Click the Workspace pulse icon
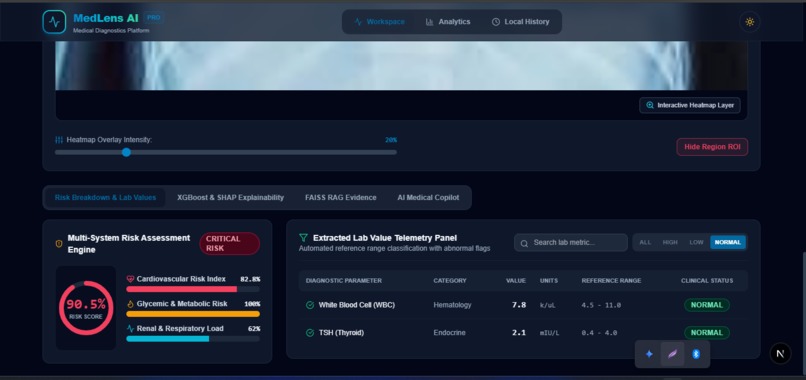Screen dimensions: 806x380 [358, 22]
